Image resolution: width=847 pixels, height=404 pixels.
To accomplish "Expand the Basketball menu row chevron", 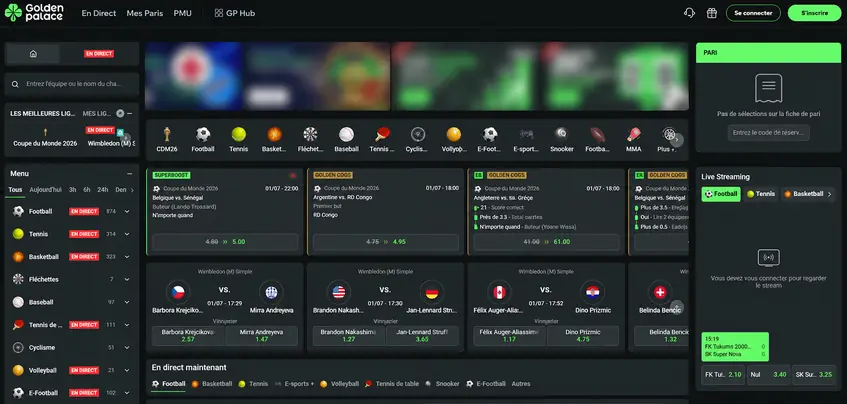I will coord(127,257).
